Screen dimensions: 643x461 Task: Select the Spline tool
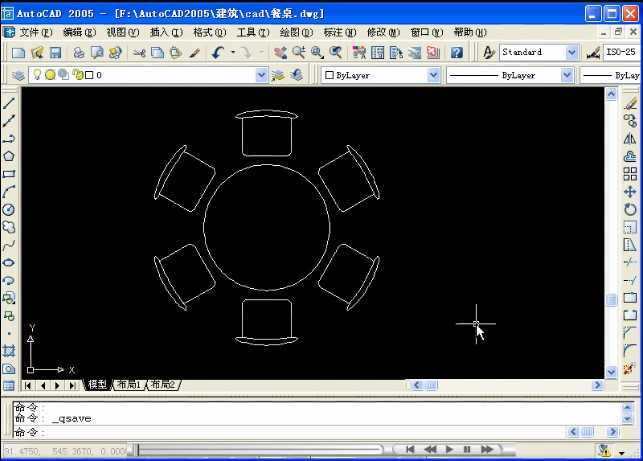[x=9, y=245]
